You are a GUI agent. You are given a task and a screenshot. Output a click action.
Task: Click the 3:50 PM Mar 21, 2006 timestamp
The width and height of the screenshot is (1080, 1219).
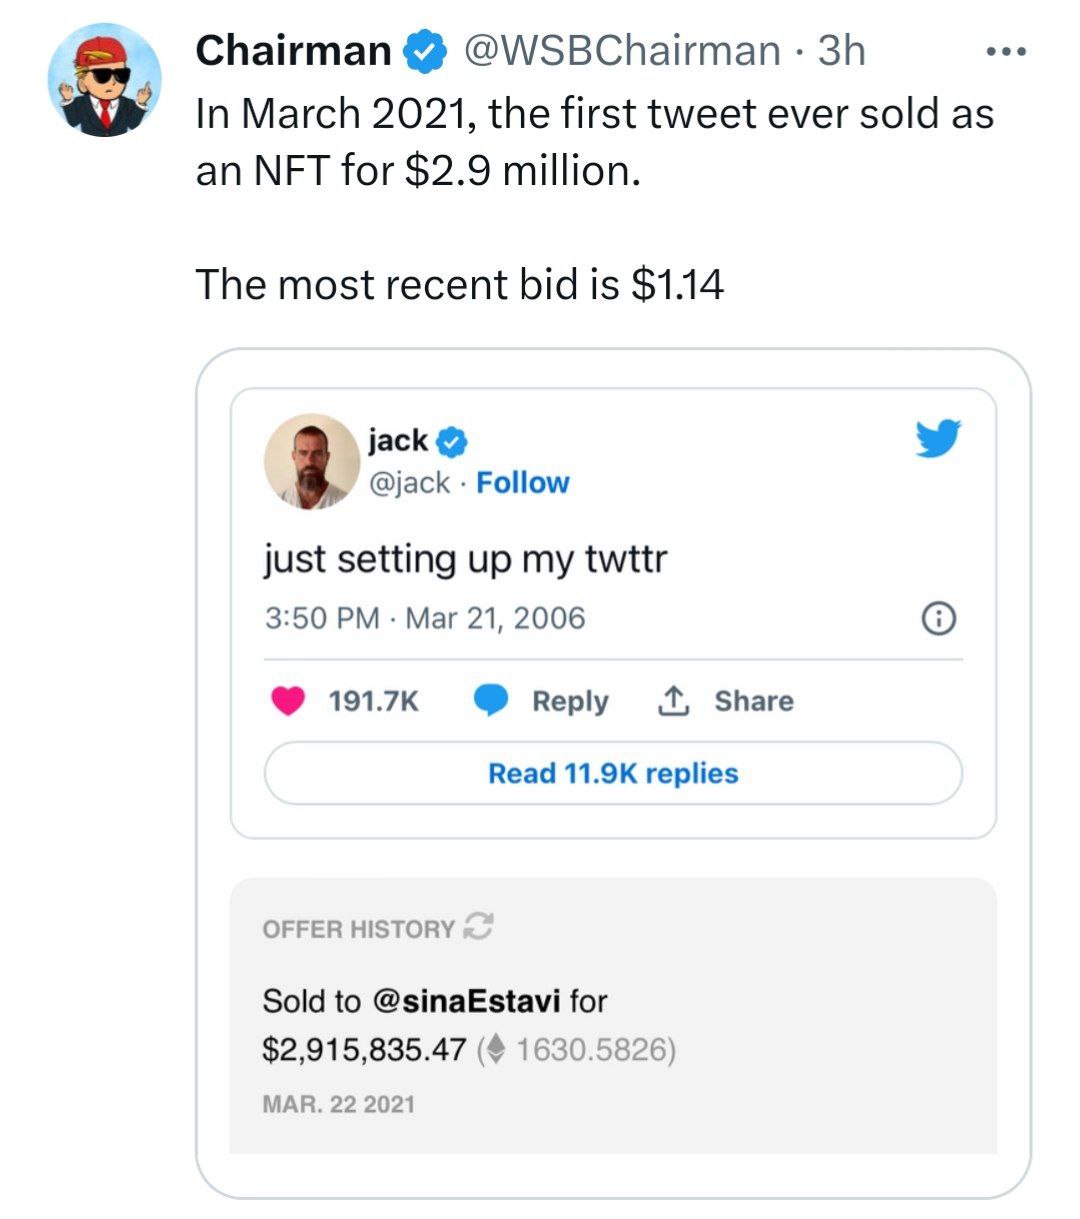(425, 618)
